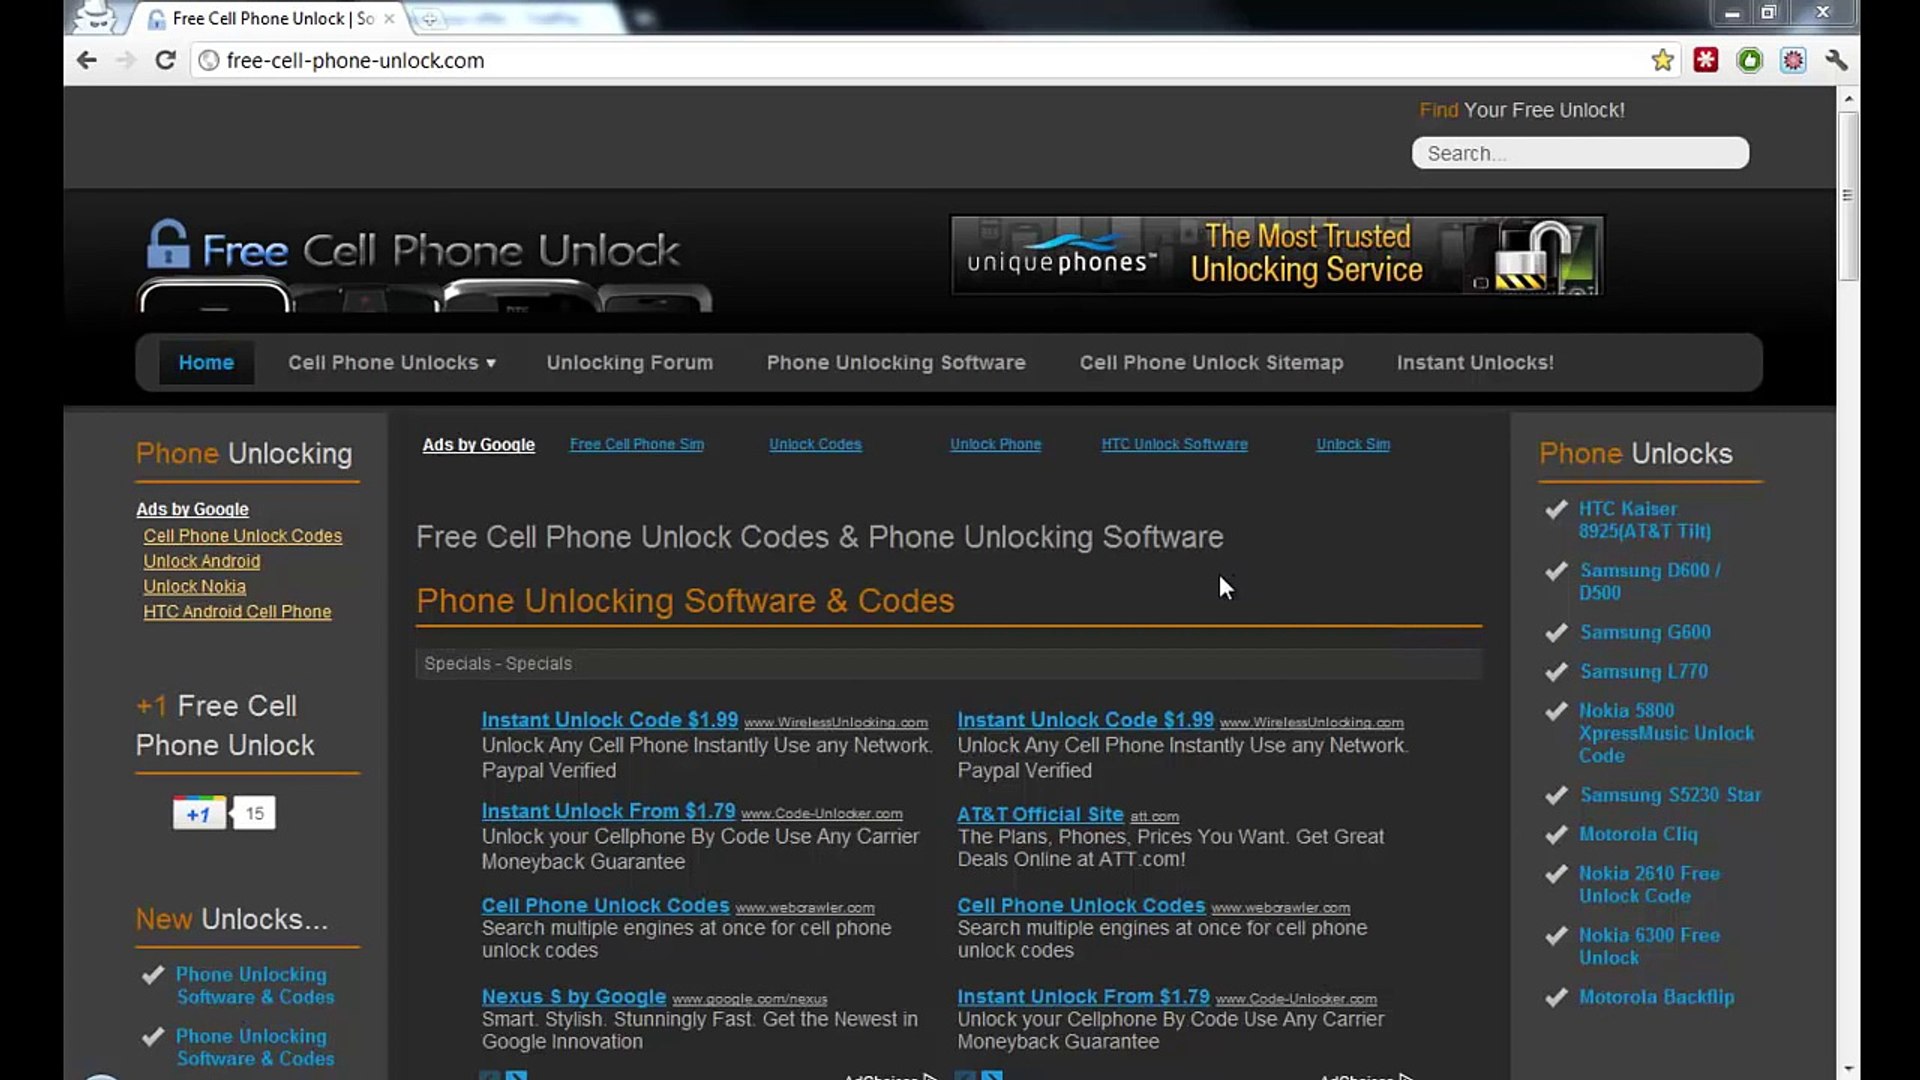Click inside the Search field
Viewport: 1920px width, 1080px height.
[x=1579, y=152]
